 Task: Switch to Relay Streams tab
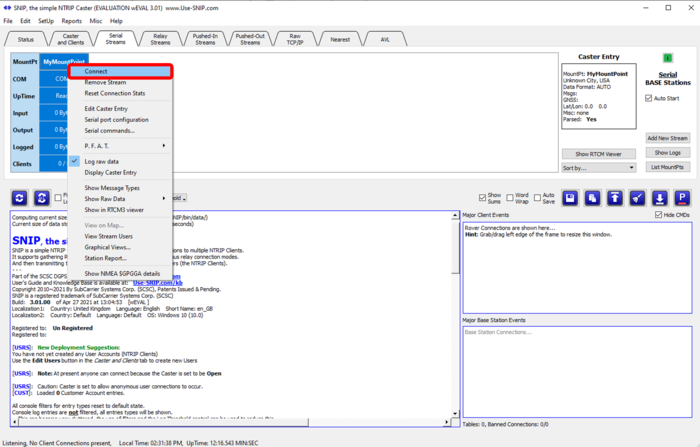pos(160,39)
